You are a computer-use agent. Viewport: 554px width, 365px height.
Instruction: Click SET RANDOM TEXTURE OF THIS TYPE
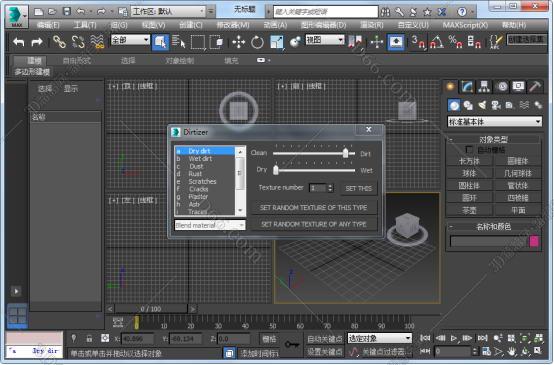313,207
